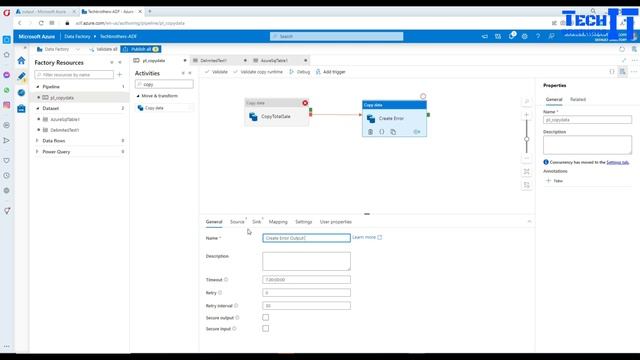The height and width of the screenshot is (360, 640).
Task: Click delete trash icon on Create Error activity
Action: tap(370, 132)
